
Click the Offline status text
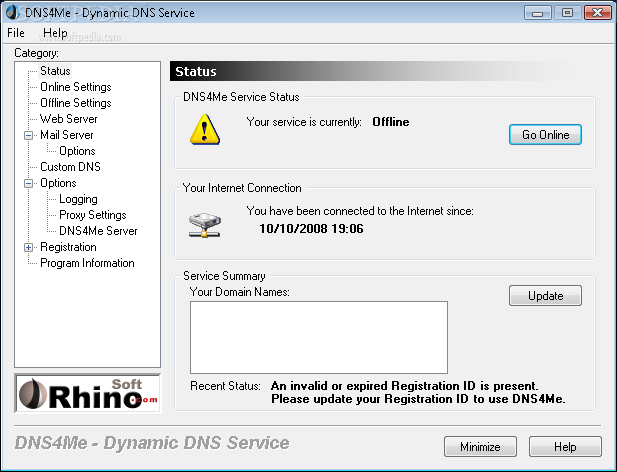tap(391, 122)
